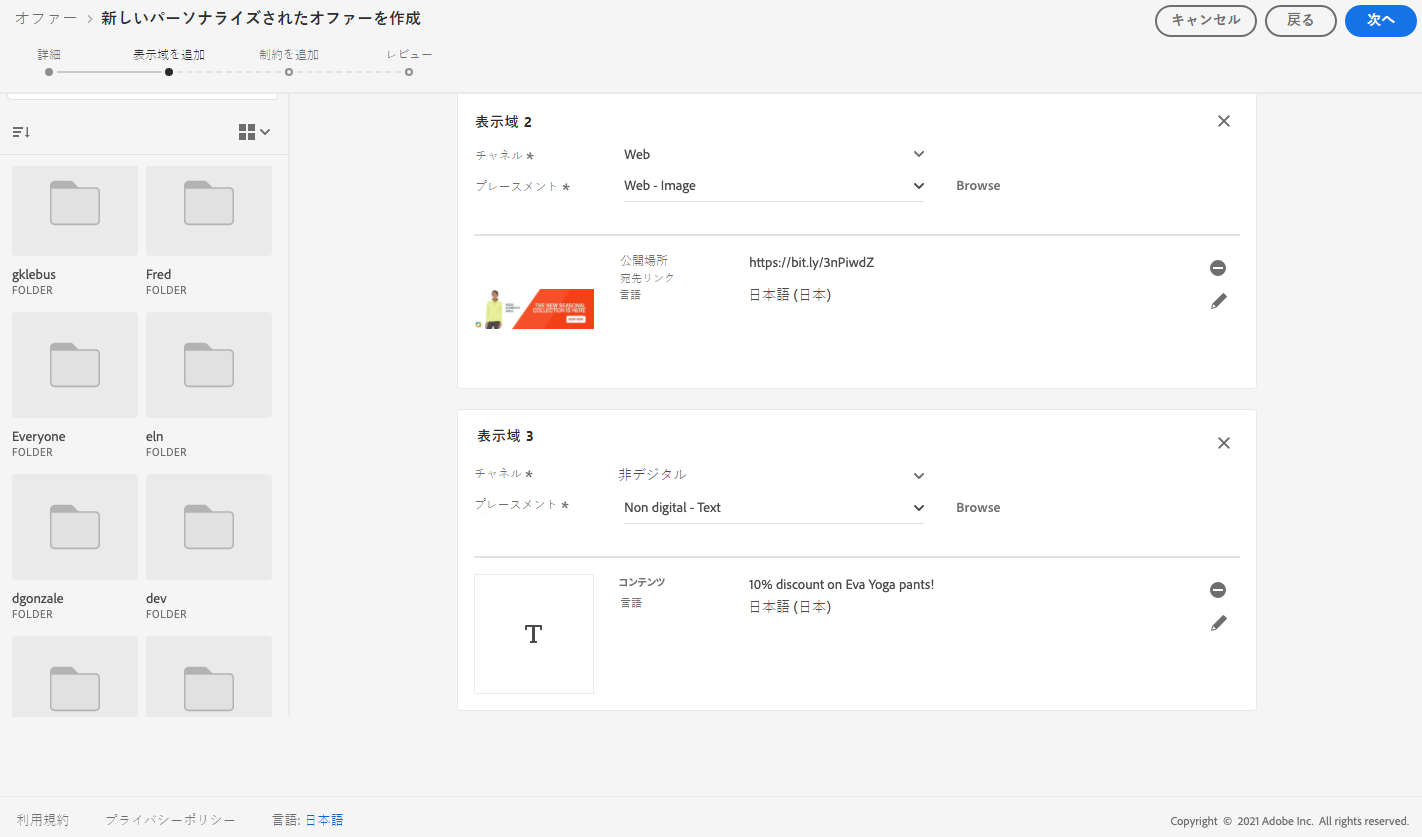The height and width of the screenshot is (837, 1422).
Task: Close the 表示域 2 representation panel
Action: tap(1223, 121)
